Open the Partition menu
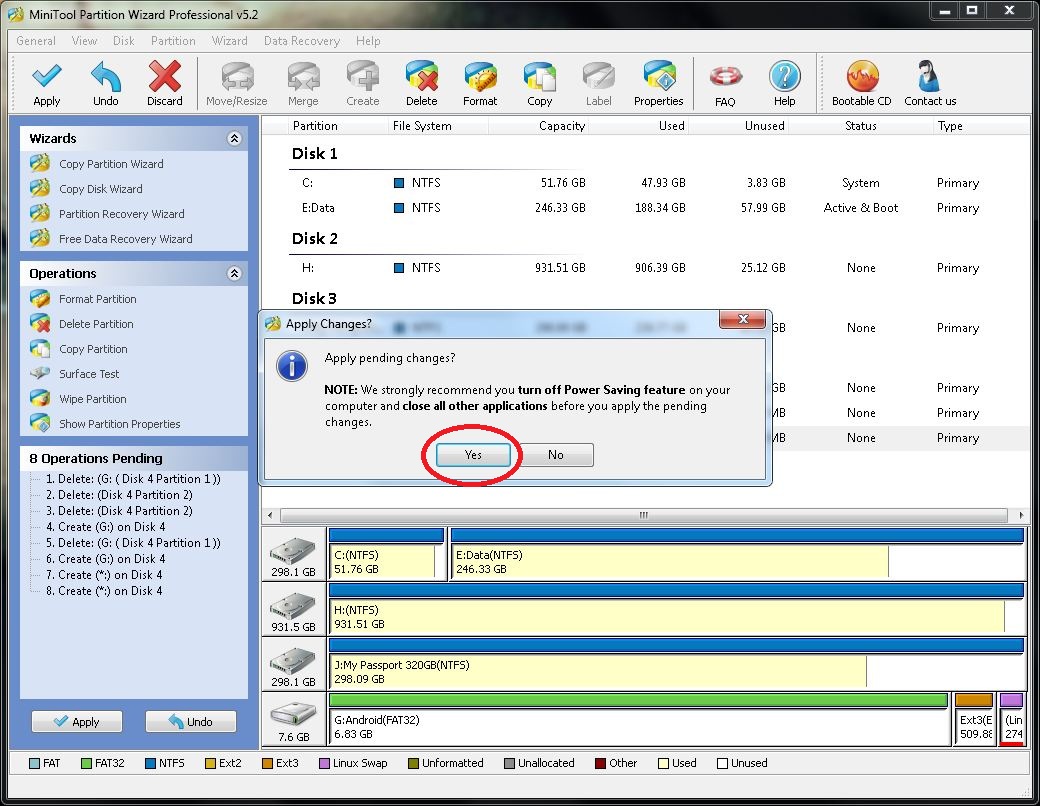This screenshot has width=1040, height=806. 173,41
